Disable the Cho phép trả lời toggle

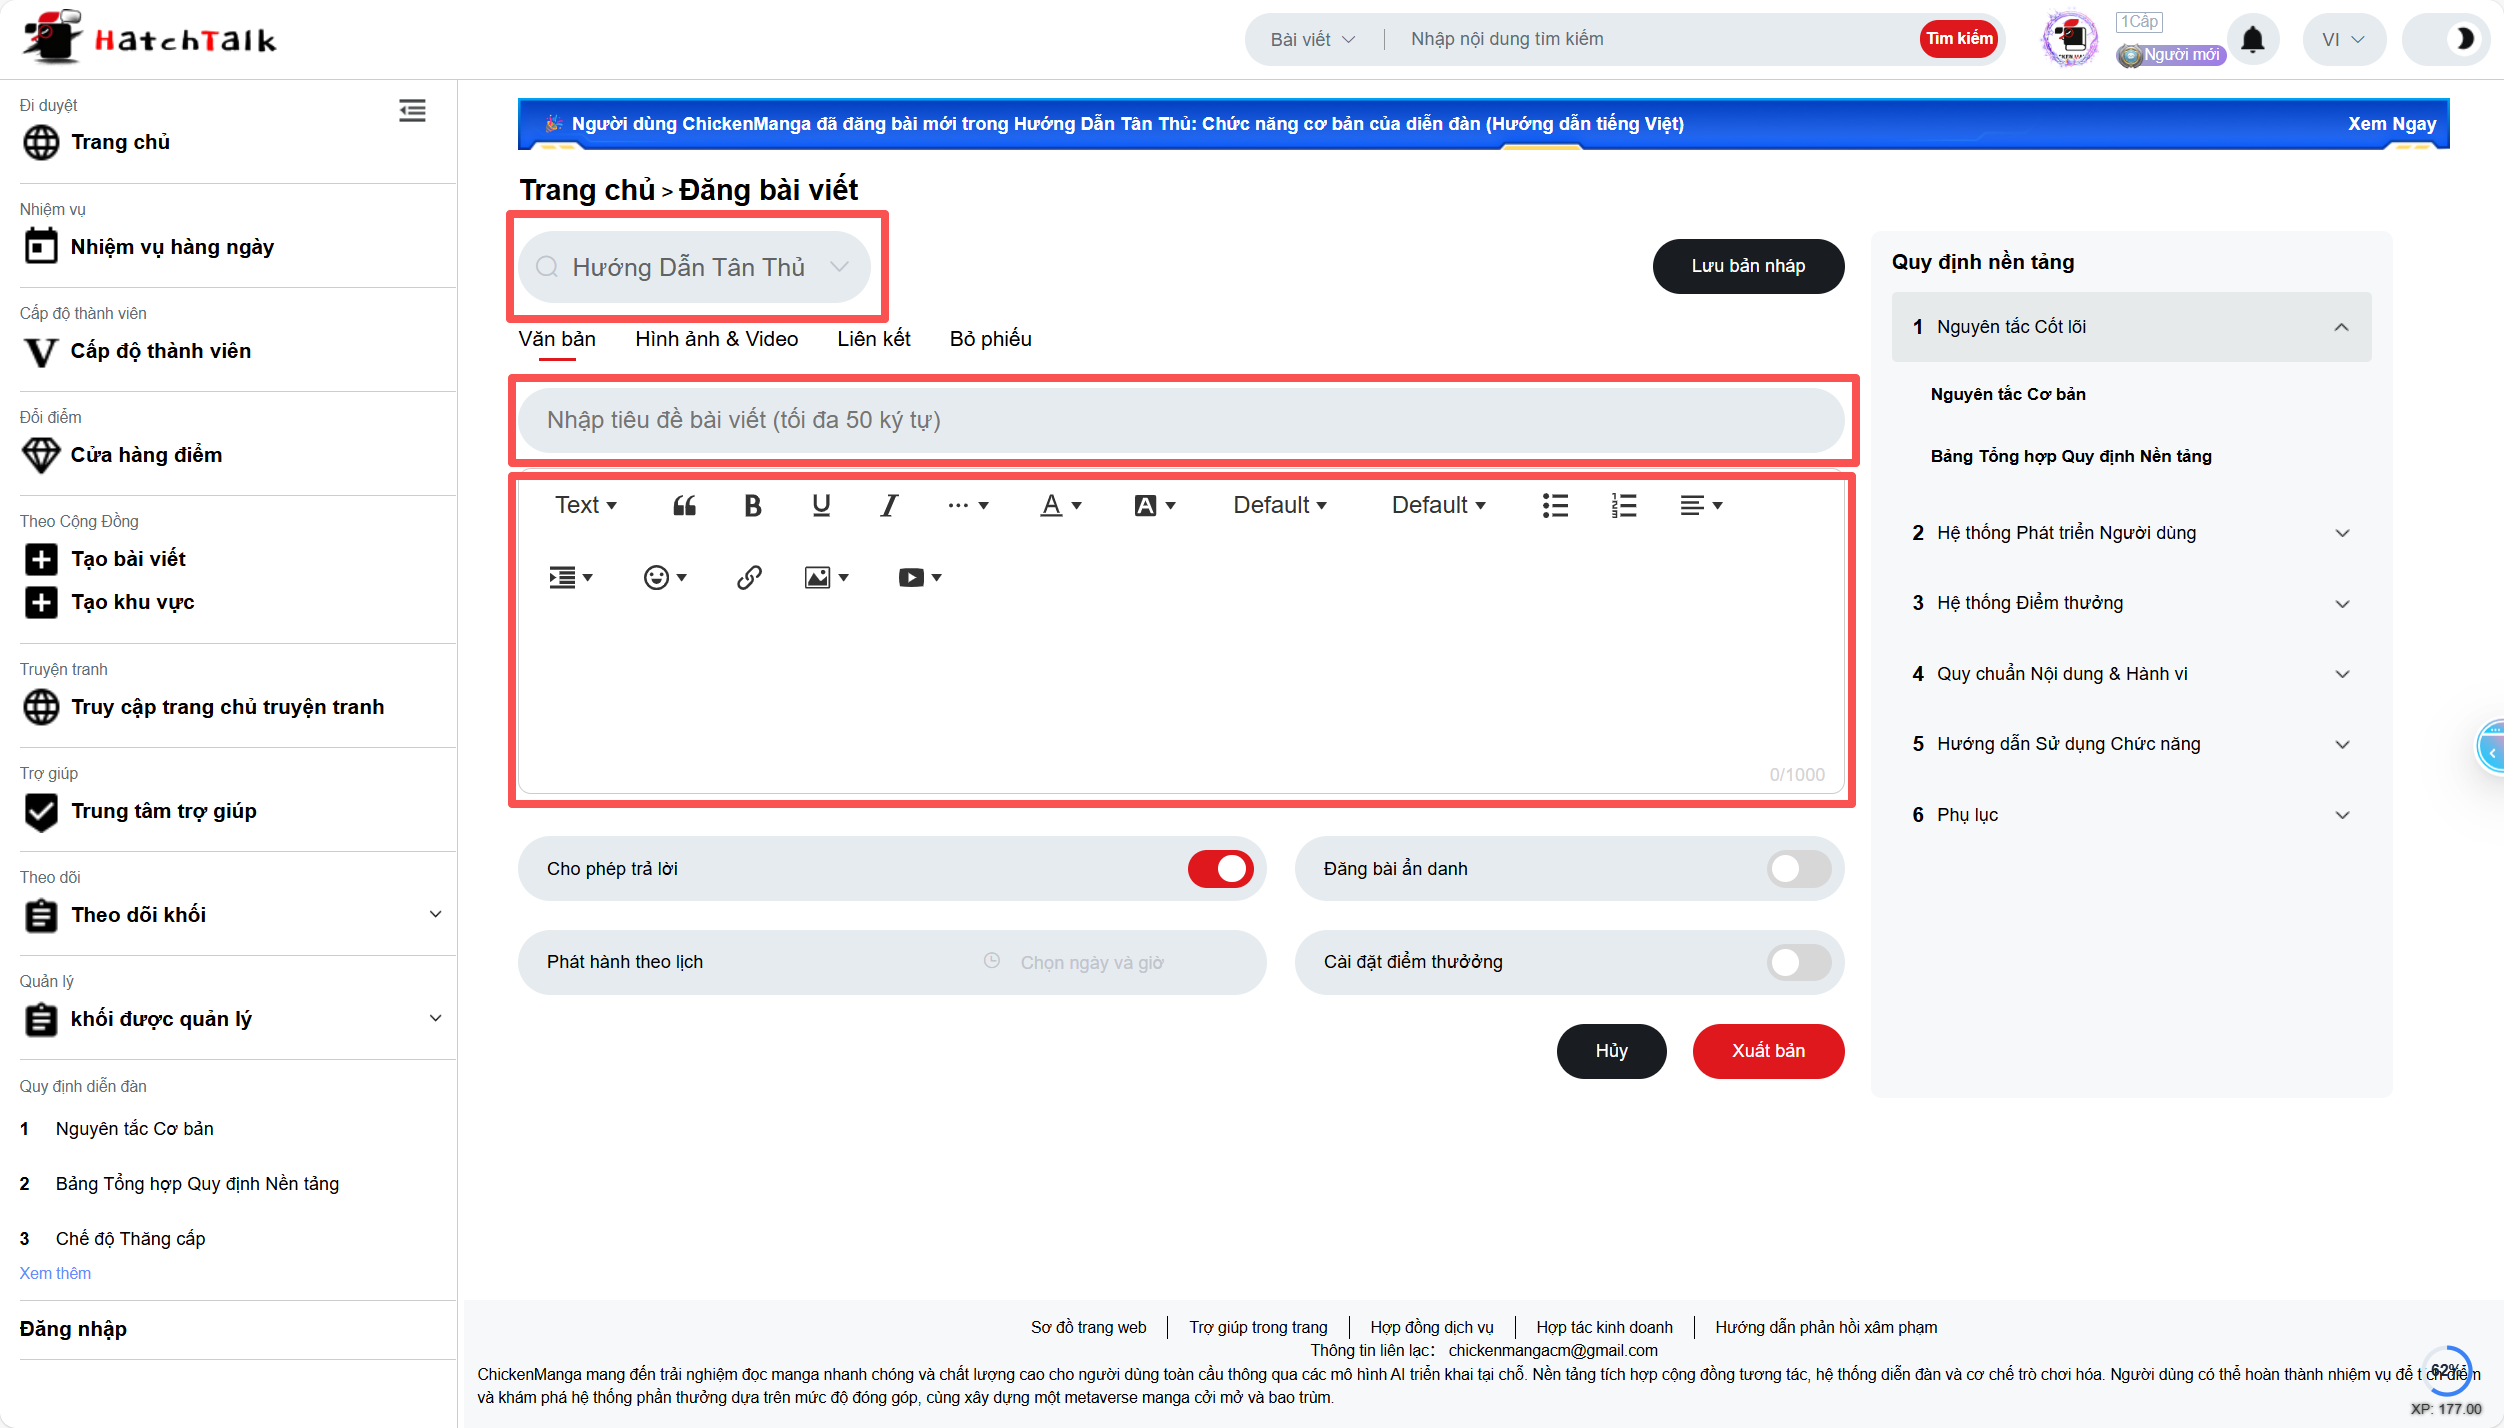tap(1220, 869)
